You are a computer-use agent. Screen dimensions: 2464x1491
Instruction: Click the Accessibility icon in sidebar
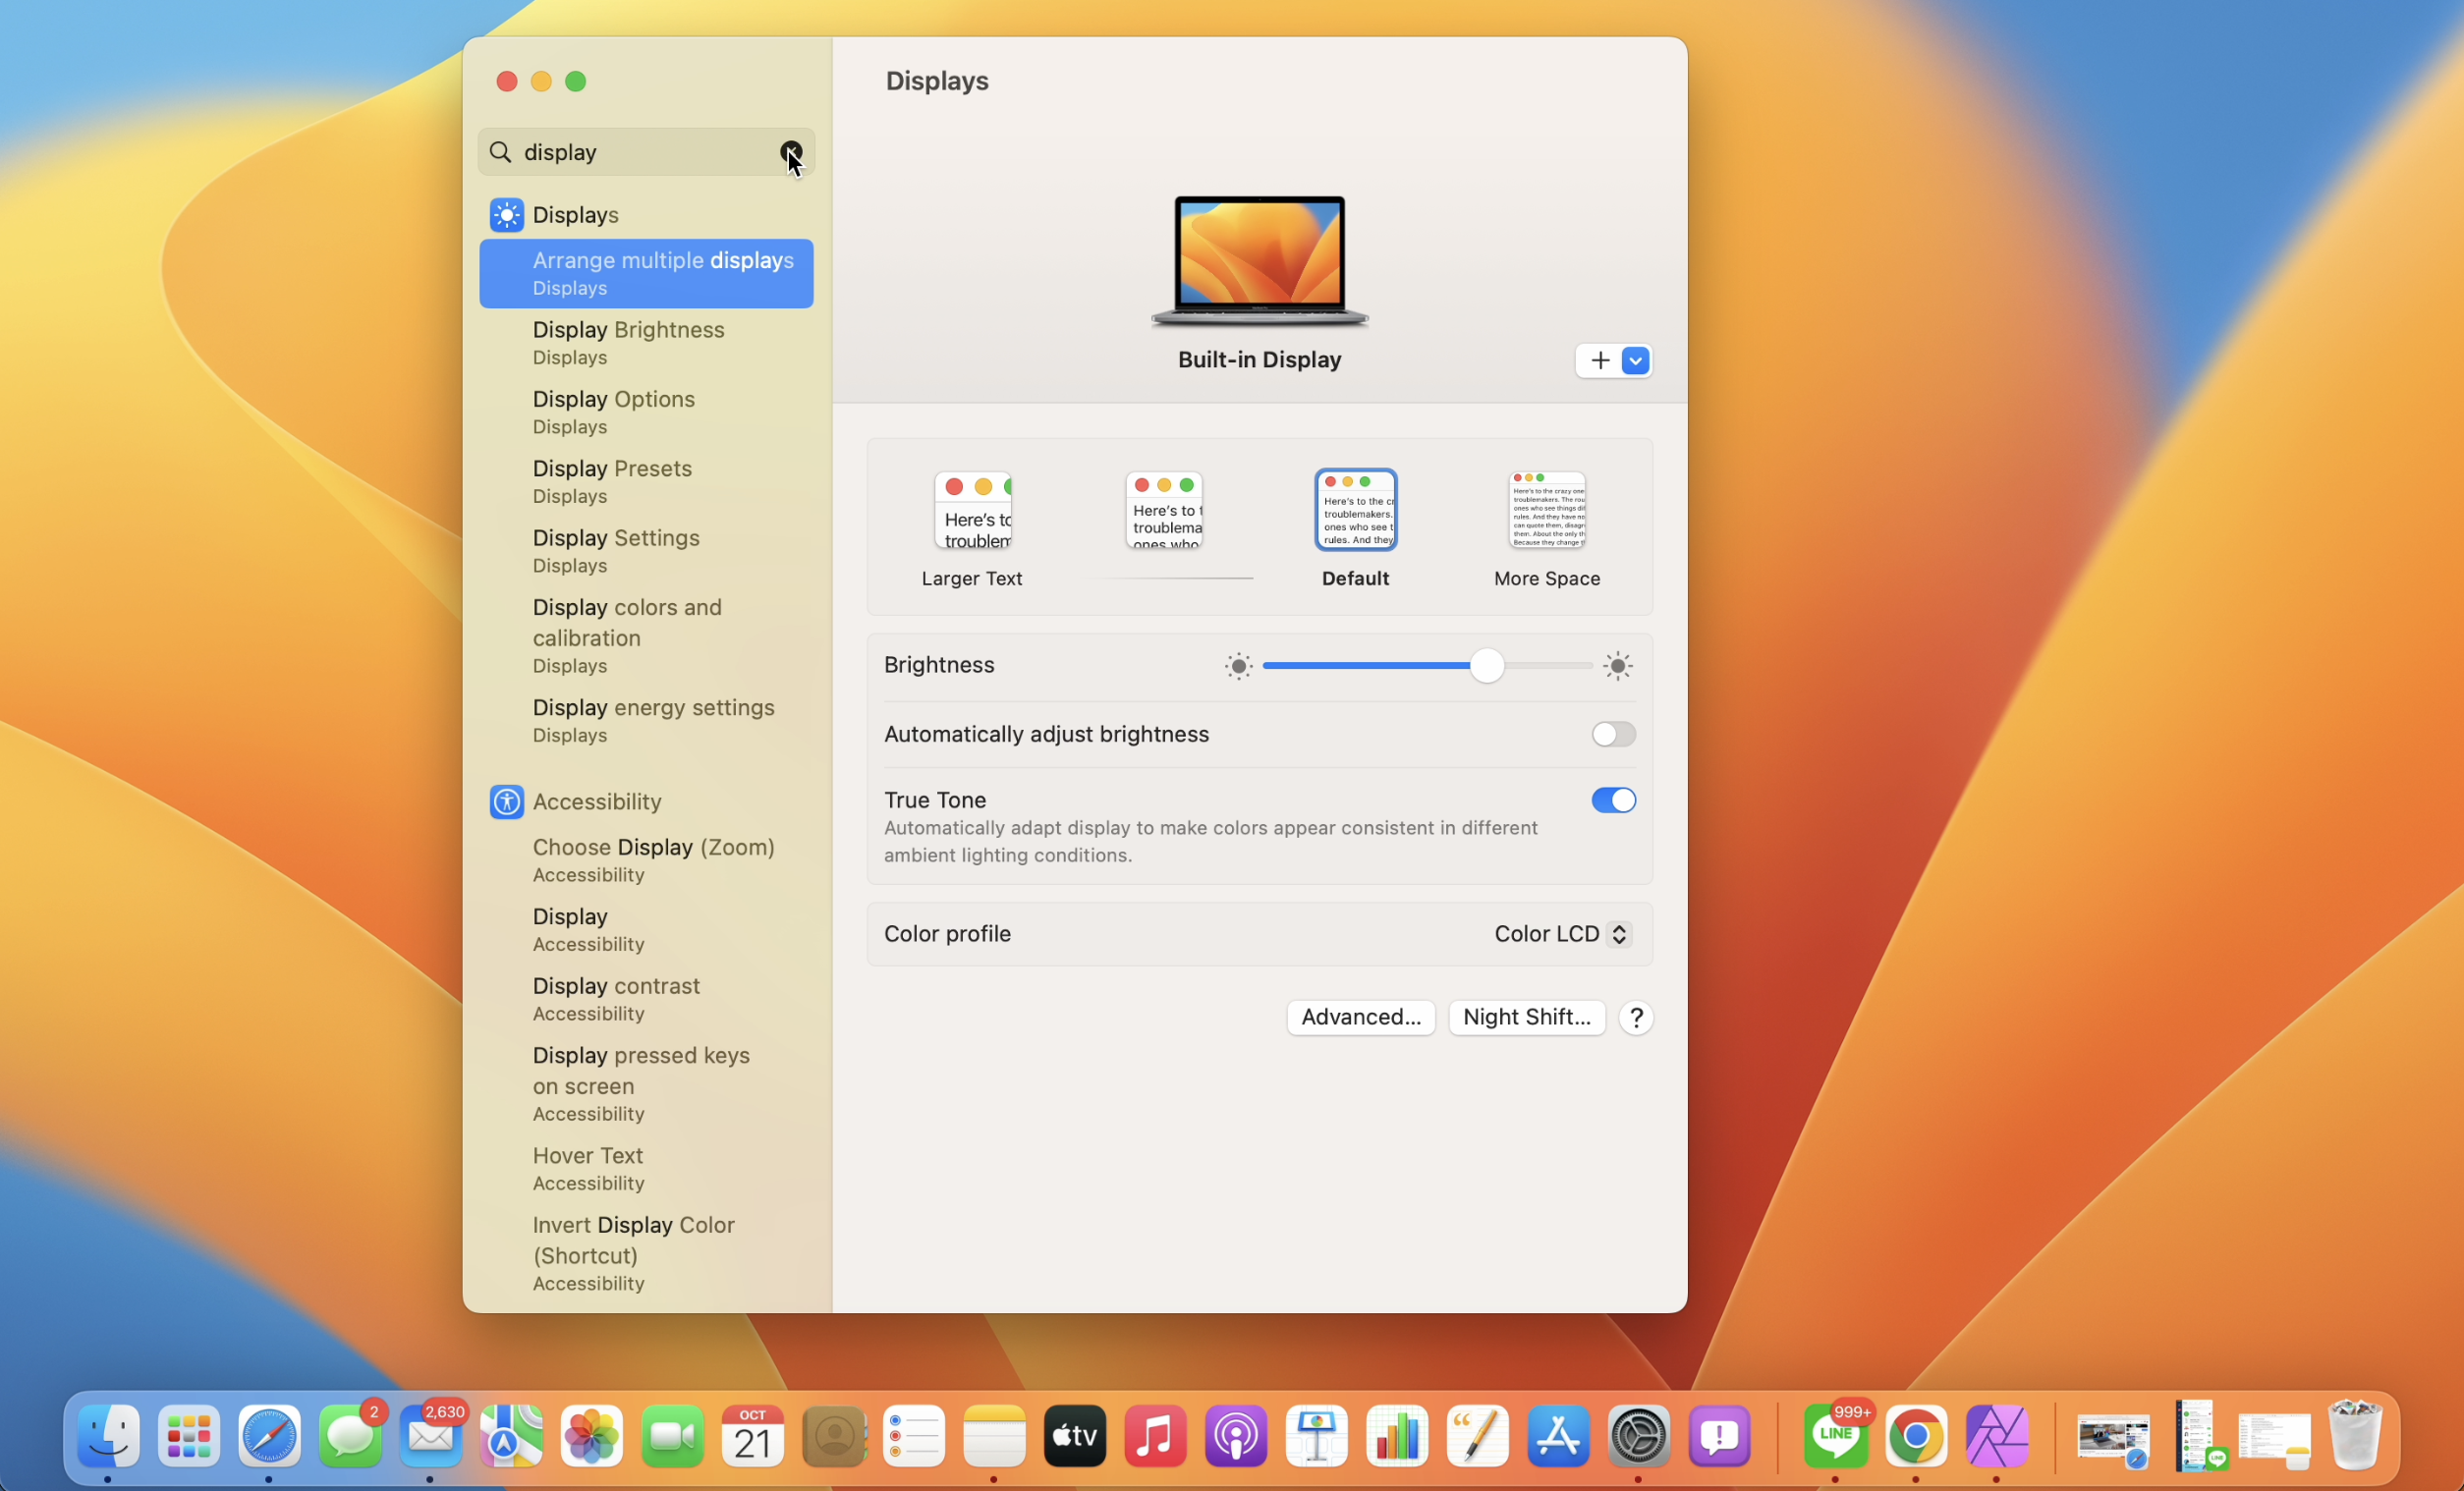click(506, 802)
